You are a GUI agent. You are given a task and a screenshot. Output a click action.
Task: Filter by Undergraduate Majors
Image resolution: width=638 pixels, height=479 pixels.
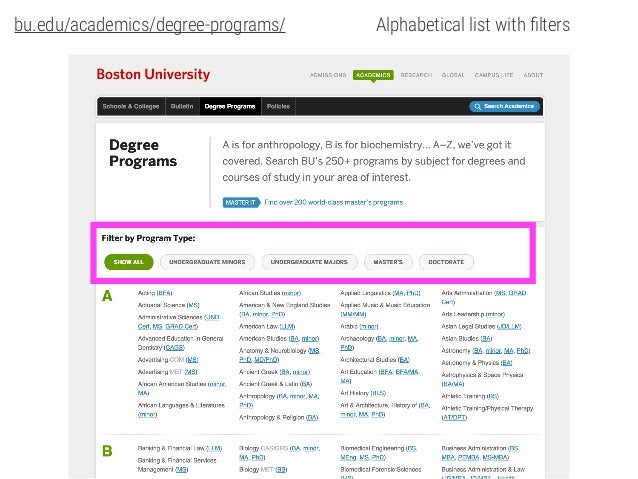(x=309, y=262)
